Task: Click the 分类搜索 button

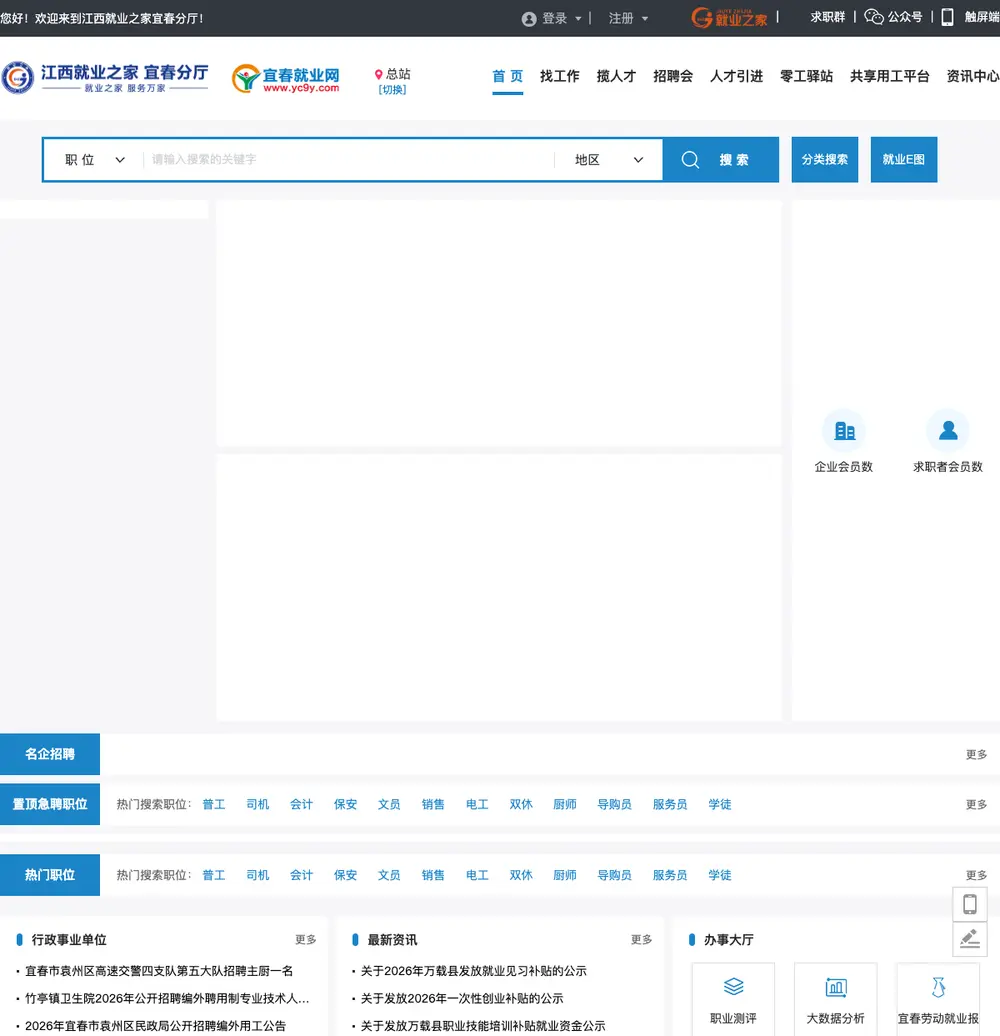Action: click(825, 160)
